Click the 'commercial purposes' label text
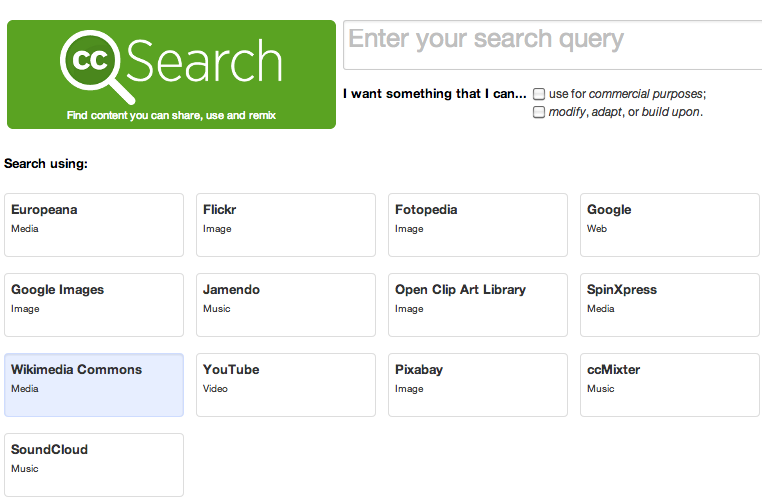762x502 pixels. click(x=645, y=94)
